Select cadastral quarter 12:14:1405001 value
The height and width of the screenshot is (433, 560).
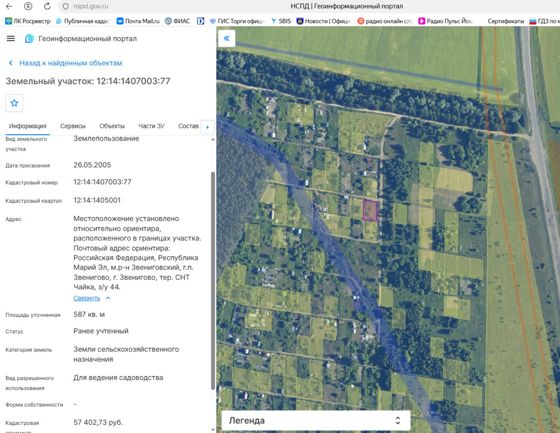coord(97,200)
